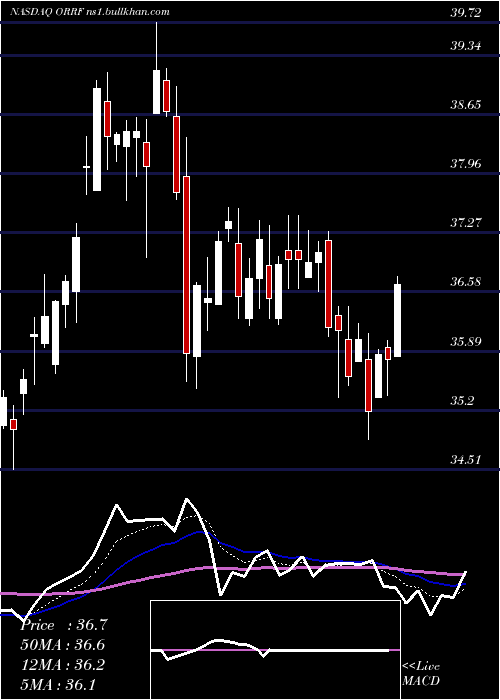Screen dimensions: 500x700
Task: Click the 37.96 price axis label
Action: pyautogui.click(x=465, y=164)
